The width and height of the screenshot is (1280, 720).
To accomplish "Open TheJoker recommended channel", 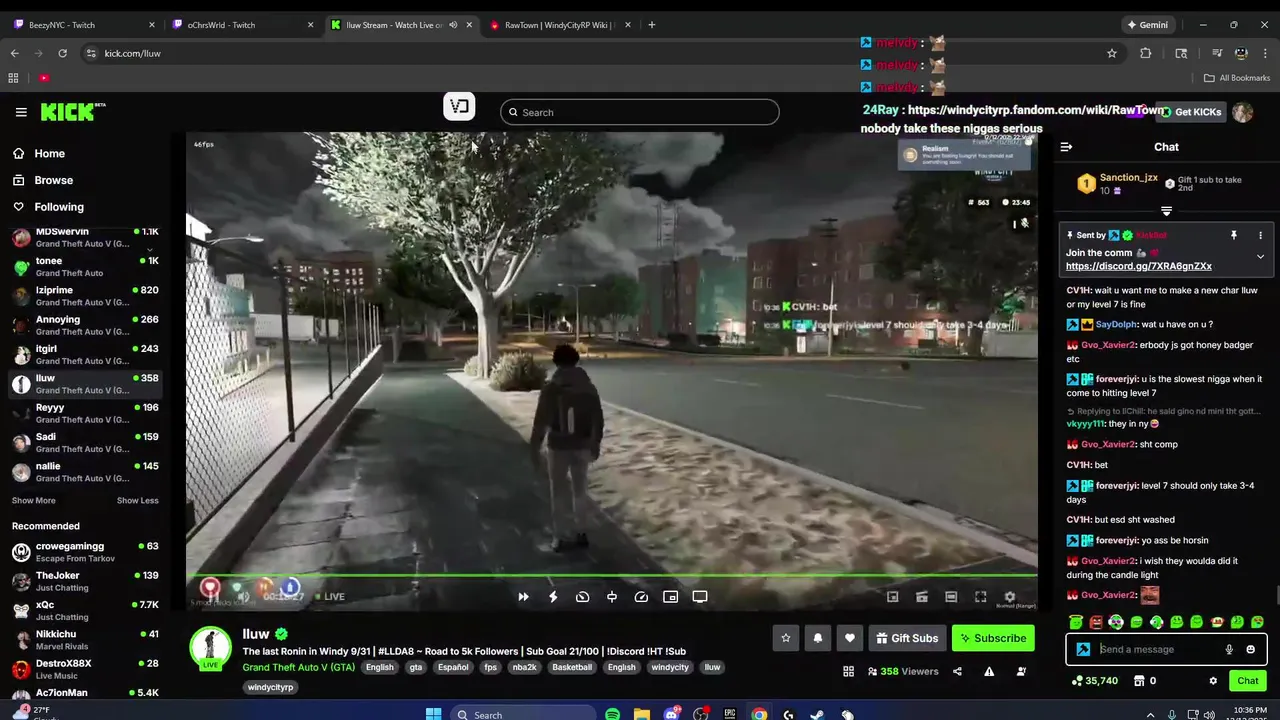I will [x=85, y=581].
